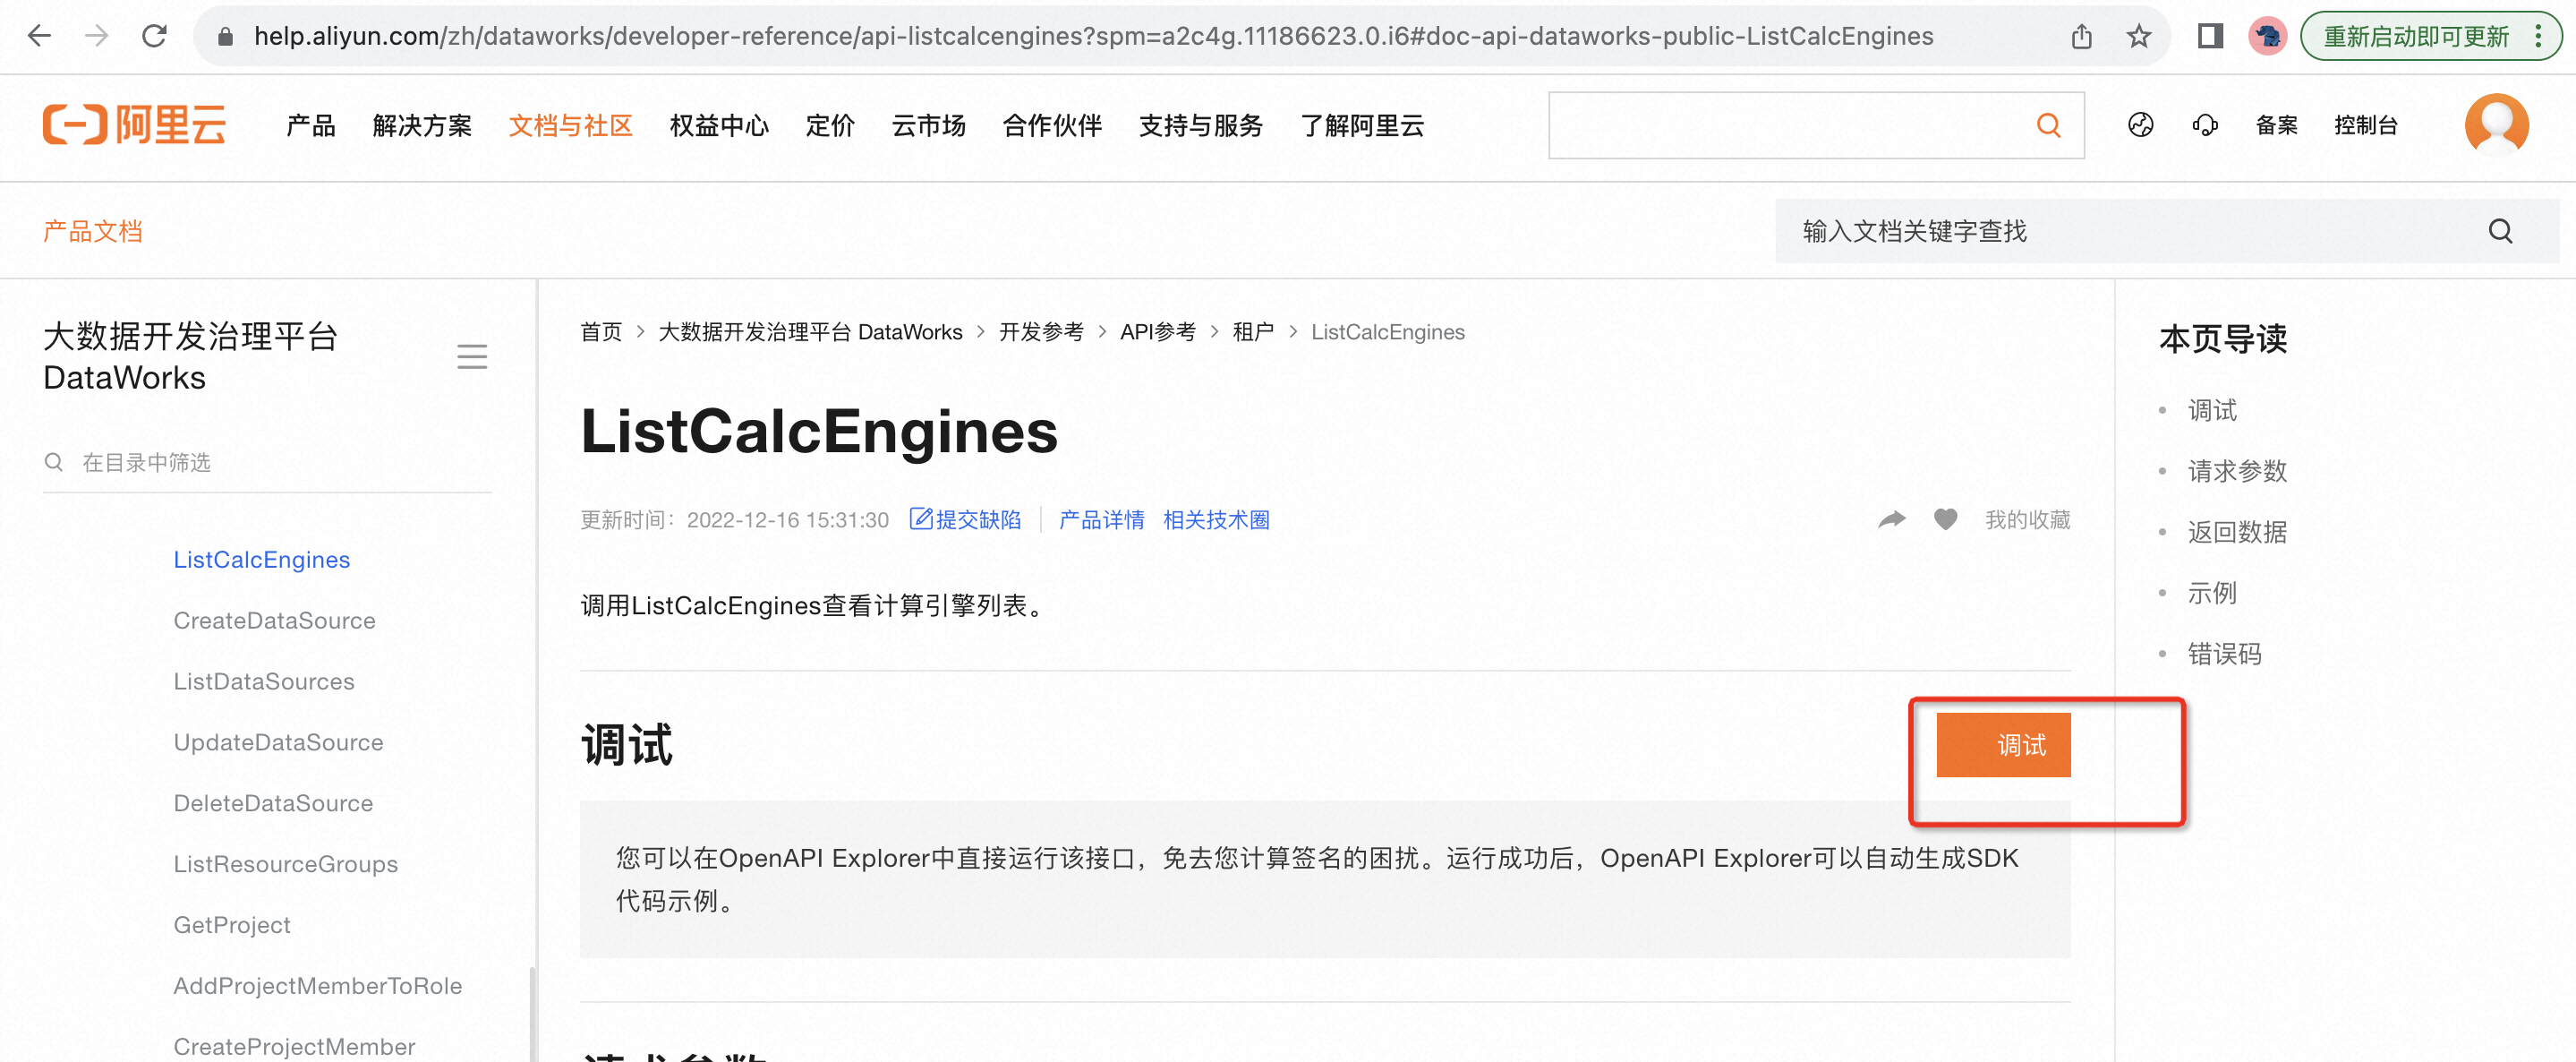Jump to 返回数据 in the page guide
2576x1062 pixels.
click(2237, 532)
